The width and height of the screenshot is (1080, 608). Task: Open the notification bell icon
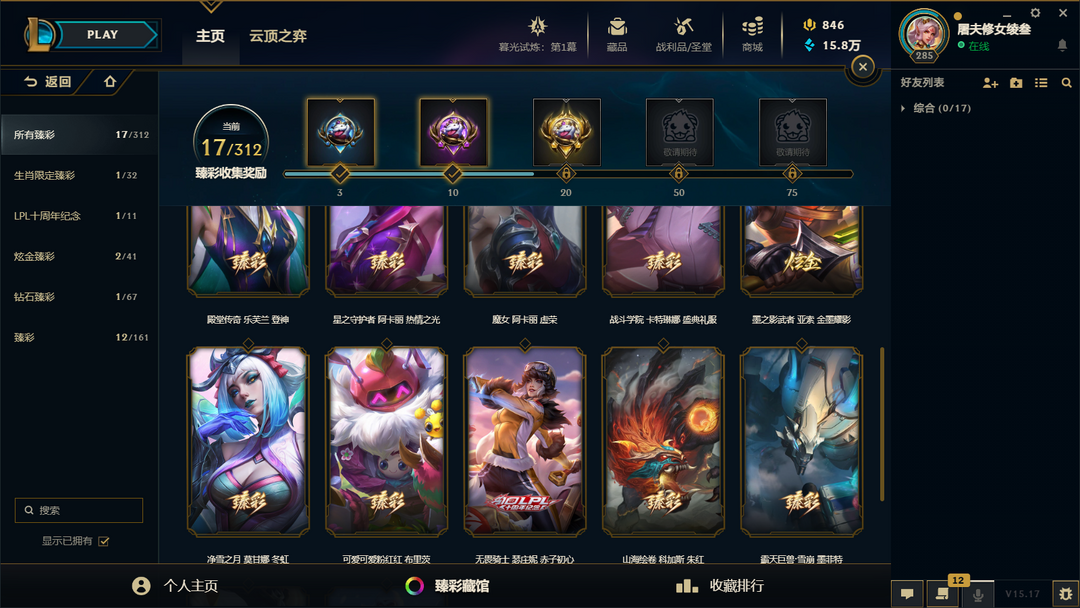[x=1062, y=45]
